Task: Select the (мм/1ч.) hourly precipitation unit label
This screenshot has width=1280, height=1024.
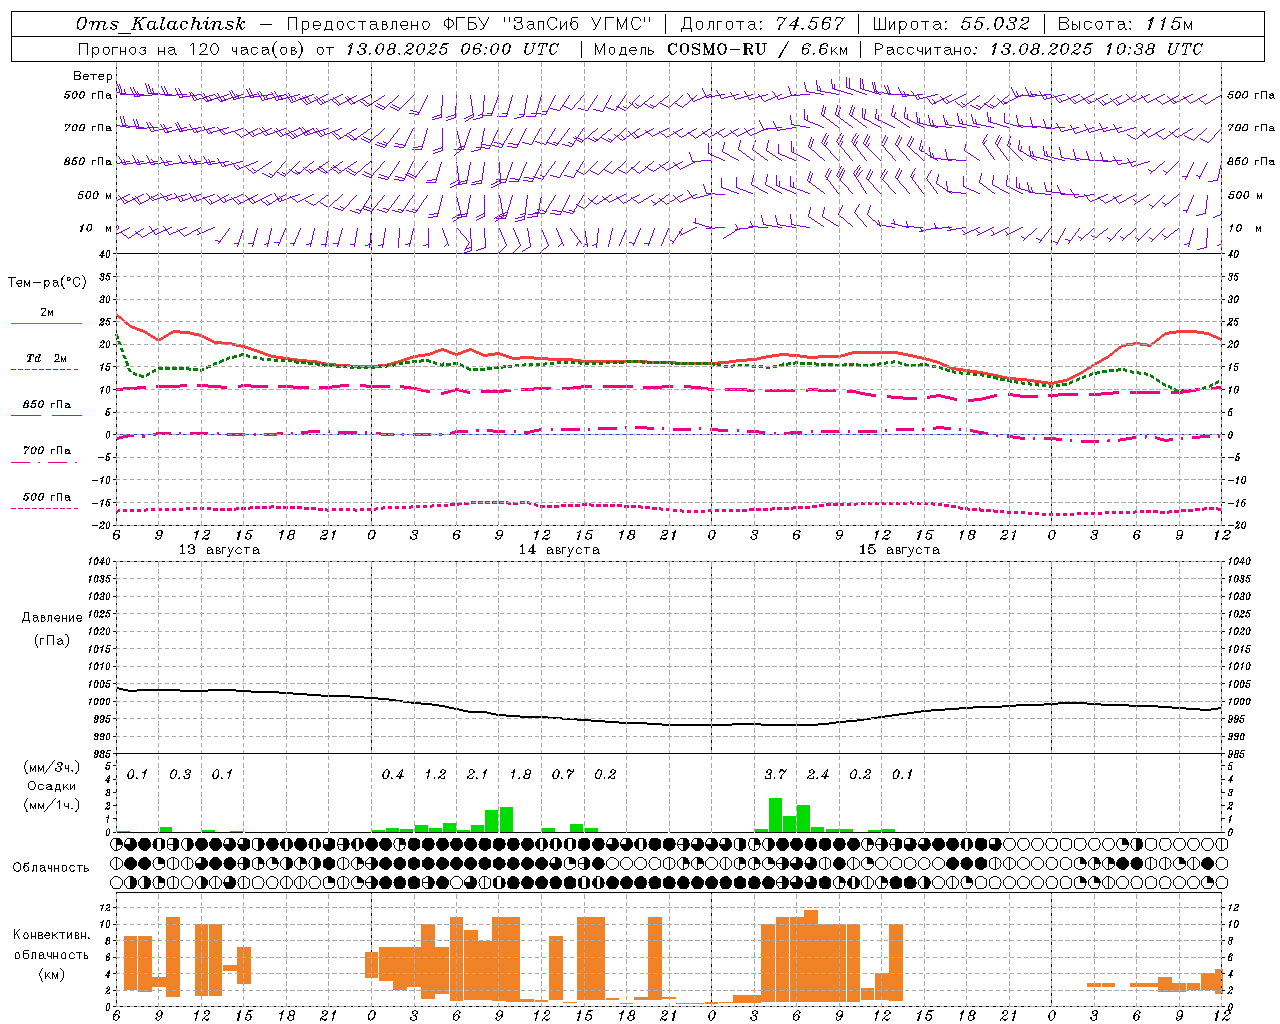Action: point(52,804)
